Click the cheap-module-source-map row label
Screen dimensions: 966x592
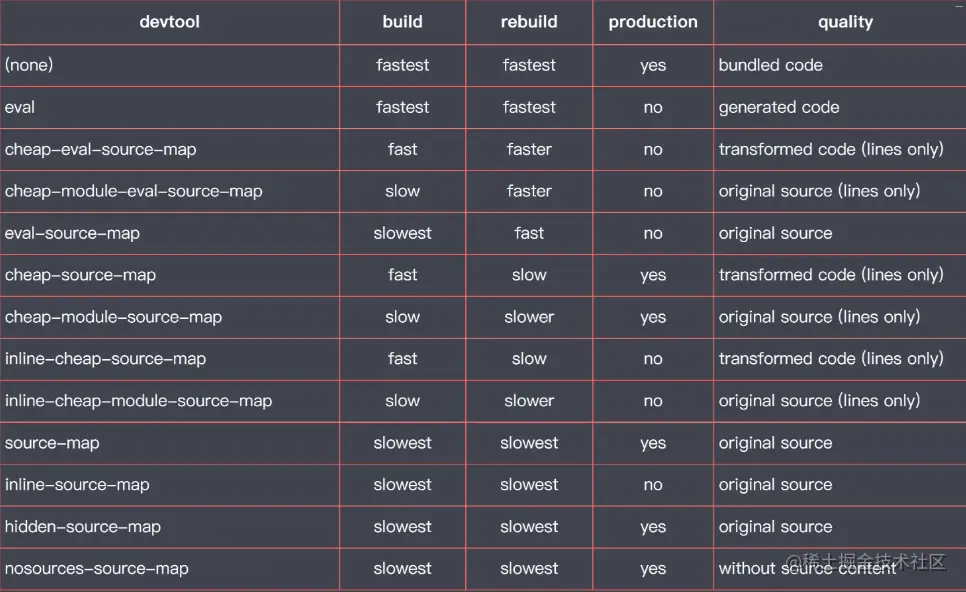coord(114,317)
